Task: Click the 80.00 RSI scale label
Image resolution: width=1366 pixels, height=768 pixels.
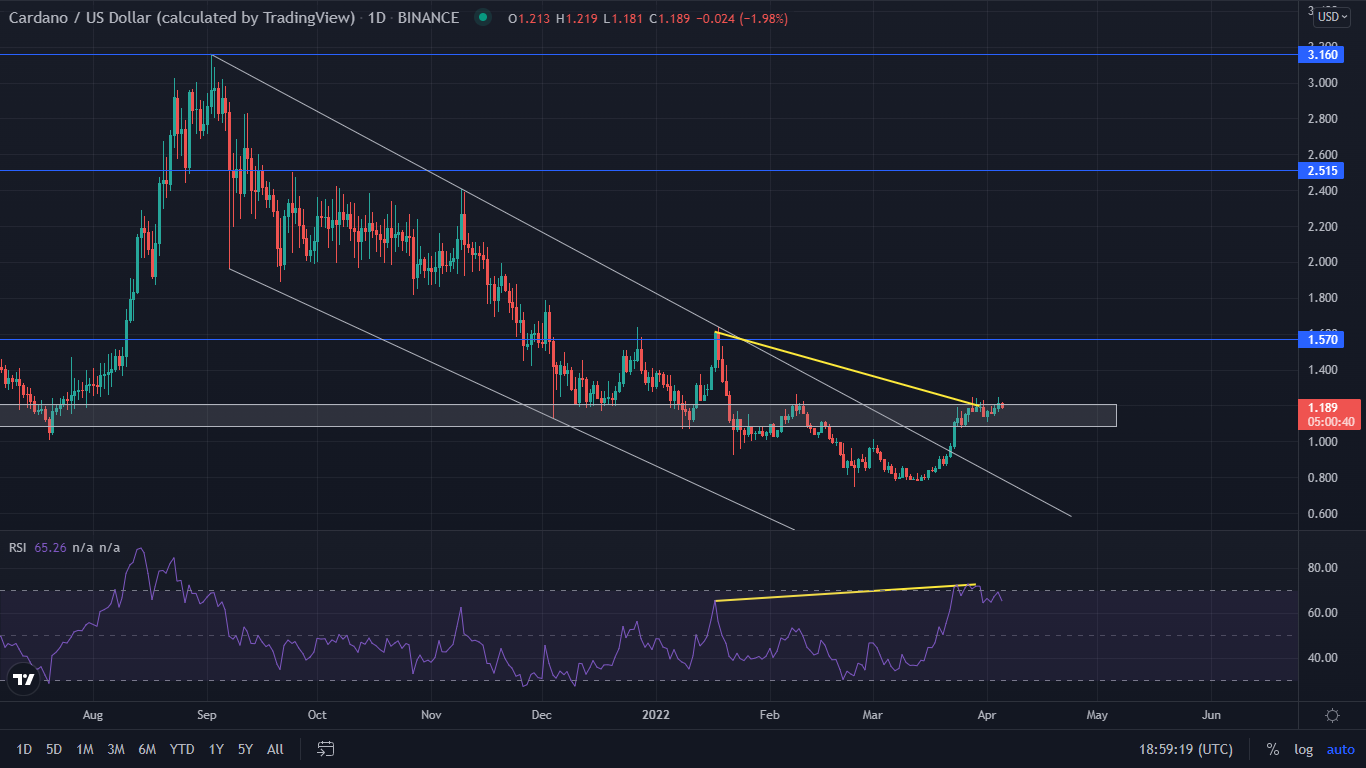Action: (1322, 567)
